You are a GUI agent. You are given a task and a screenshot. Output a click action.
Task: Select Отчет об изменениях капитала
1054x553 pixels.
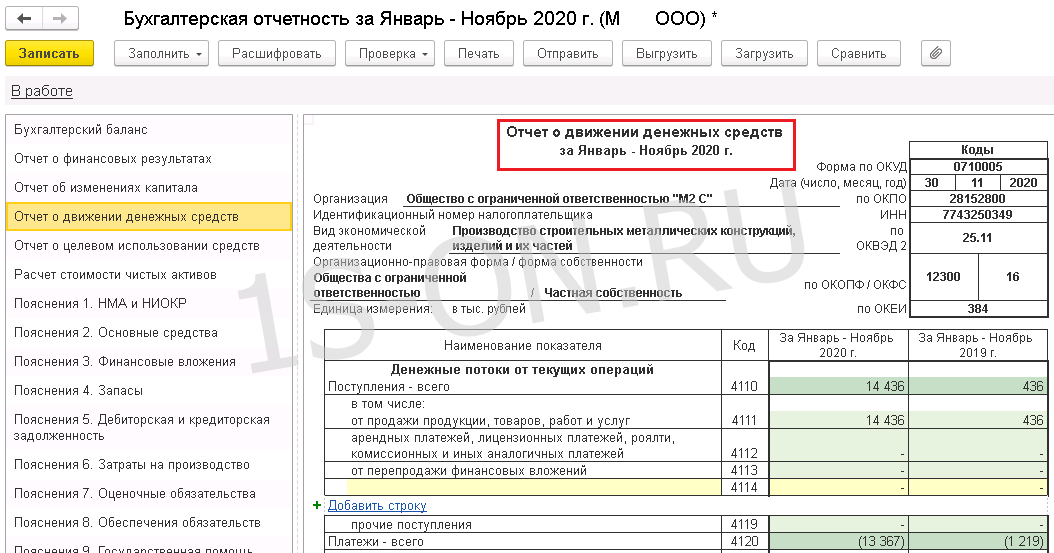(149, 187)
